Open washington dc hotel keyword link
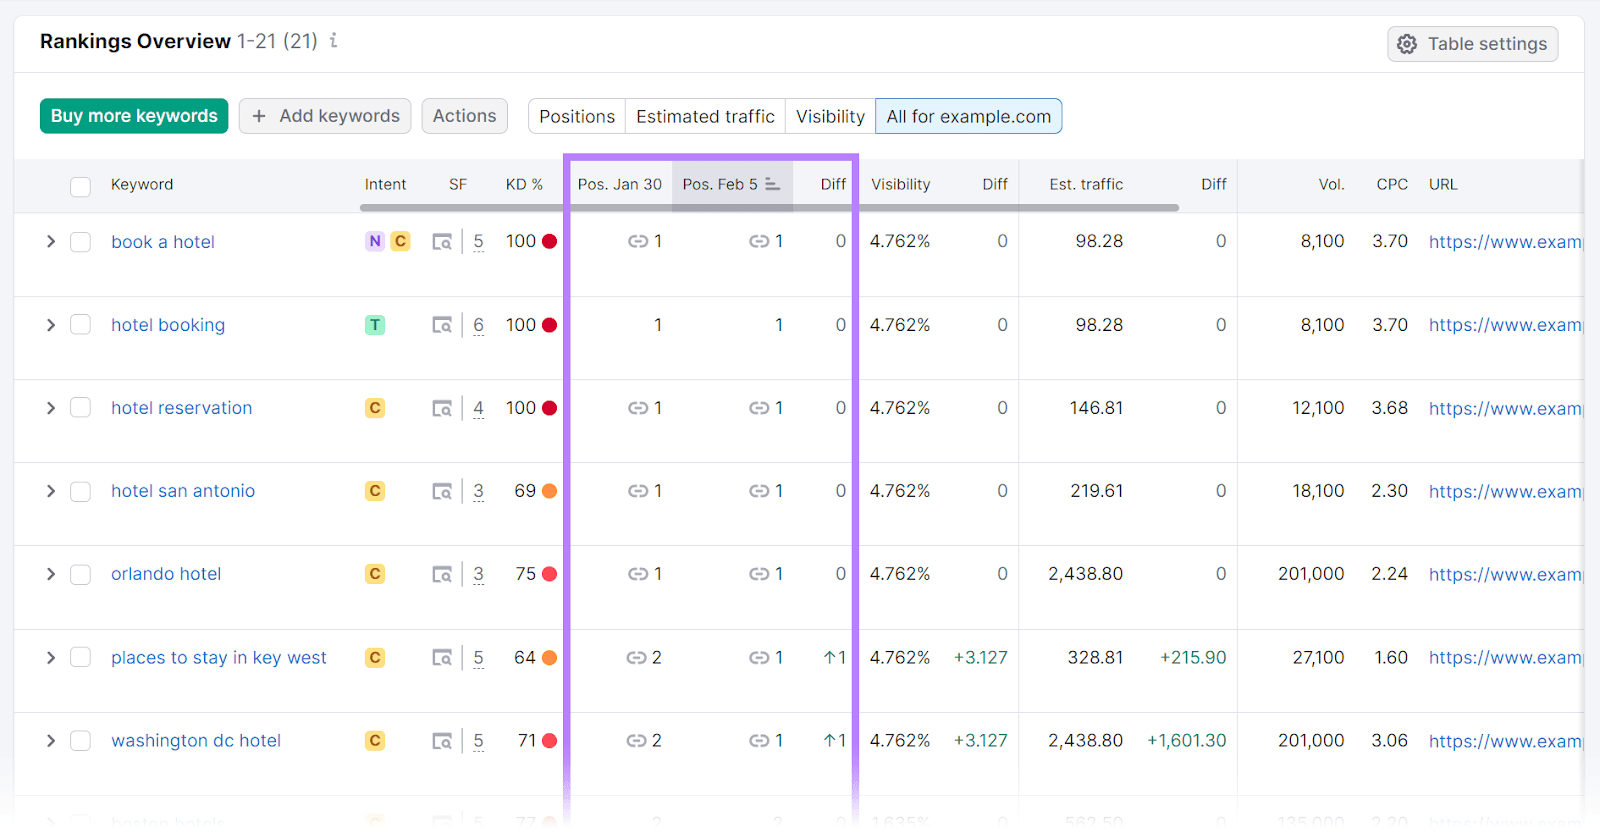 pyautogui.click(x=196, y=741)
